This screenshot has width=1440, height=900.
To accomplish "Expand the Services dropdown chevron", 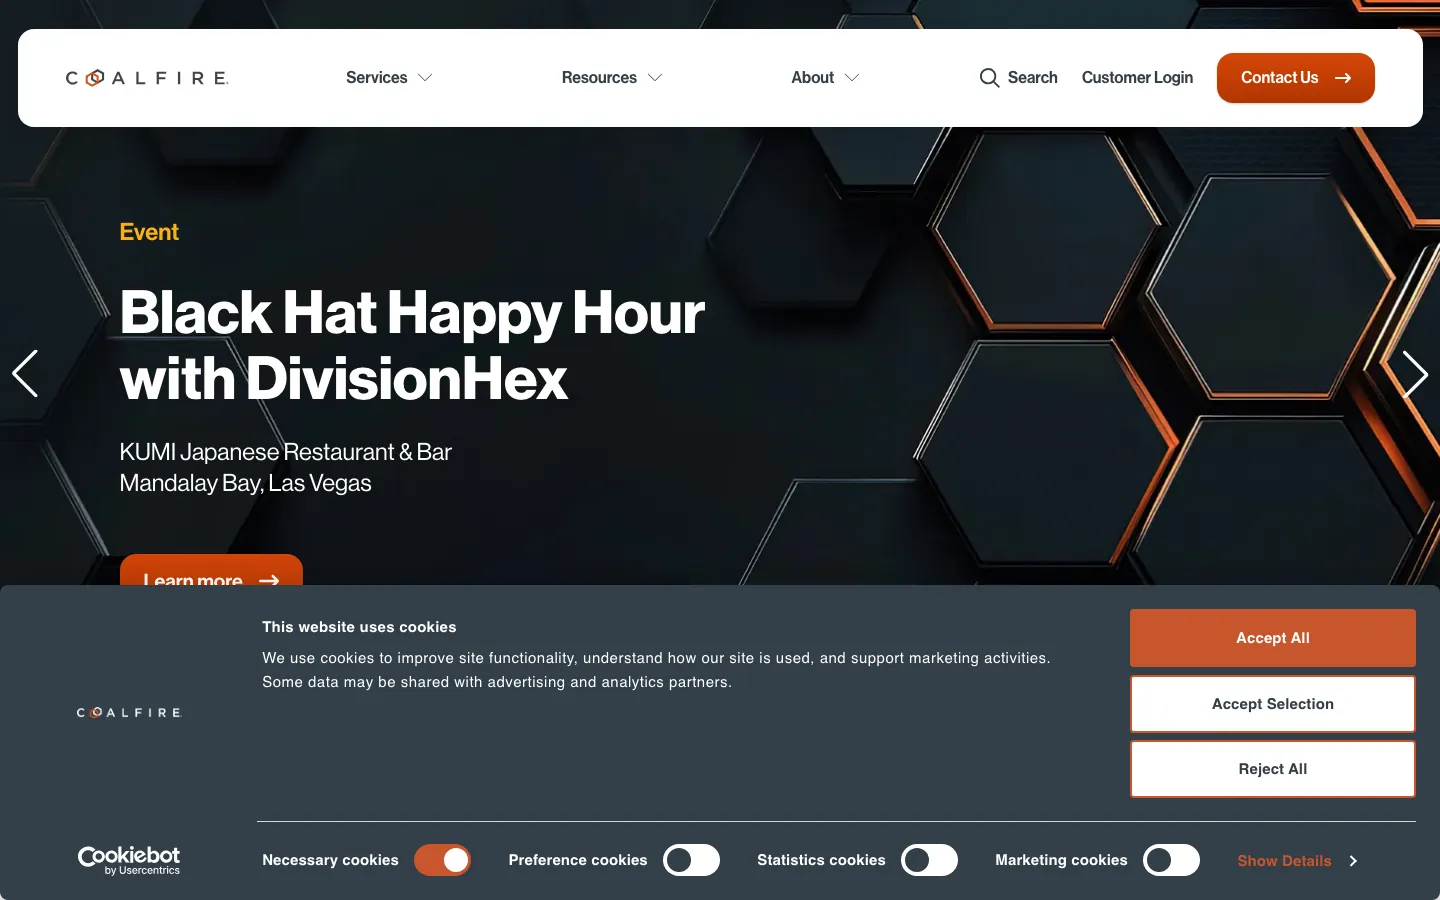I will point(425,78).
